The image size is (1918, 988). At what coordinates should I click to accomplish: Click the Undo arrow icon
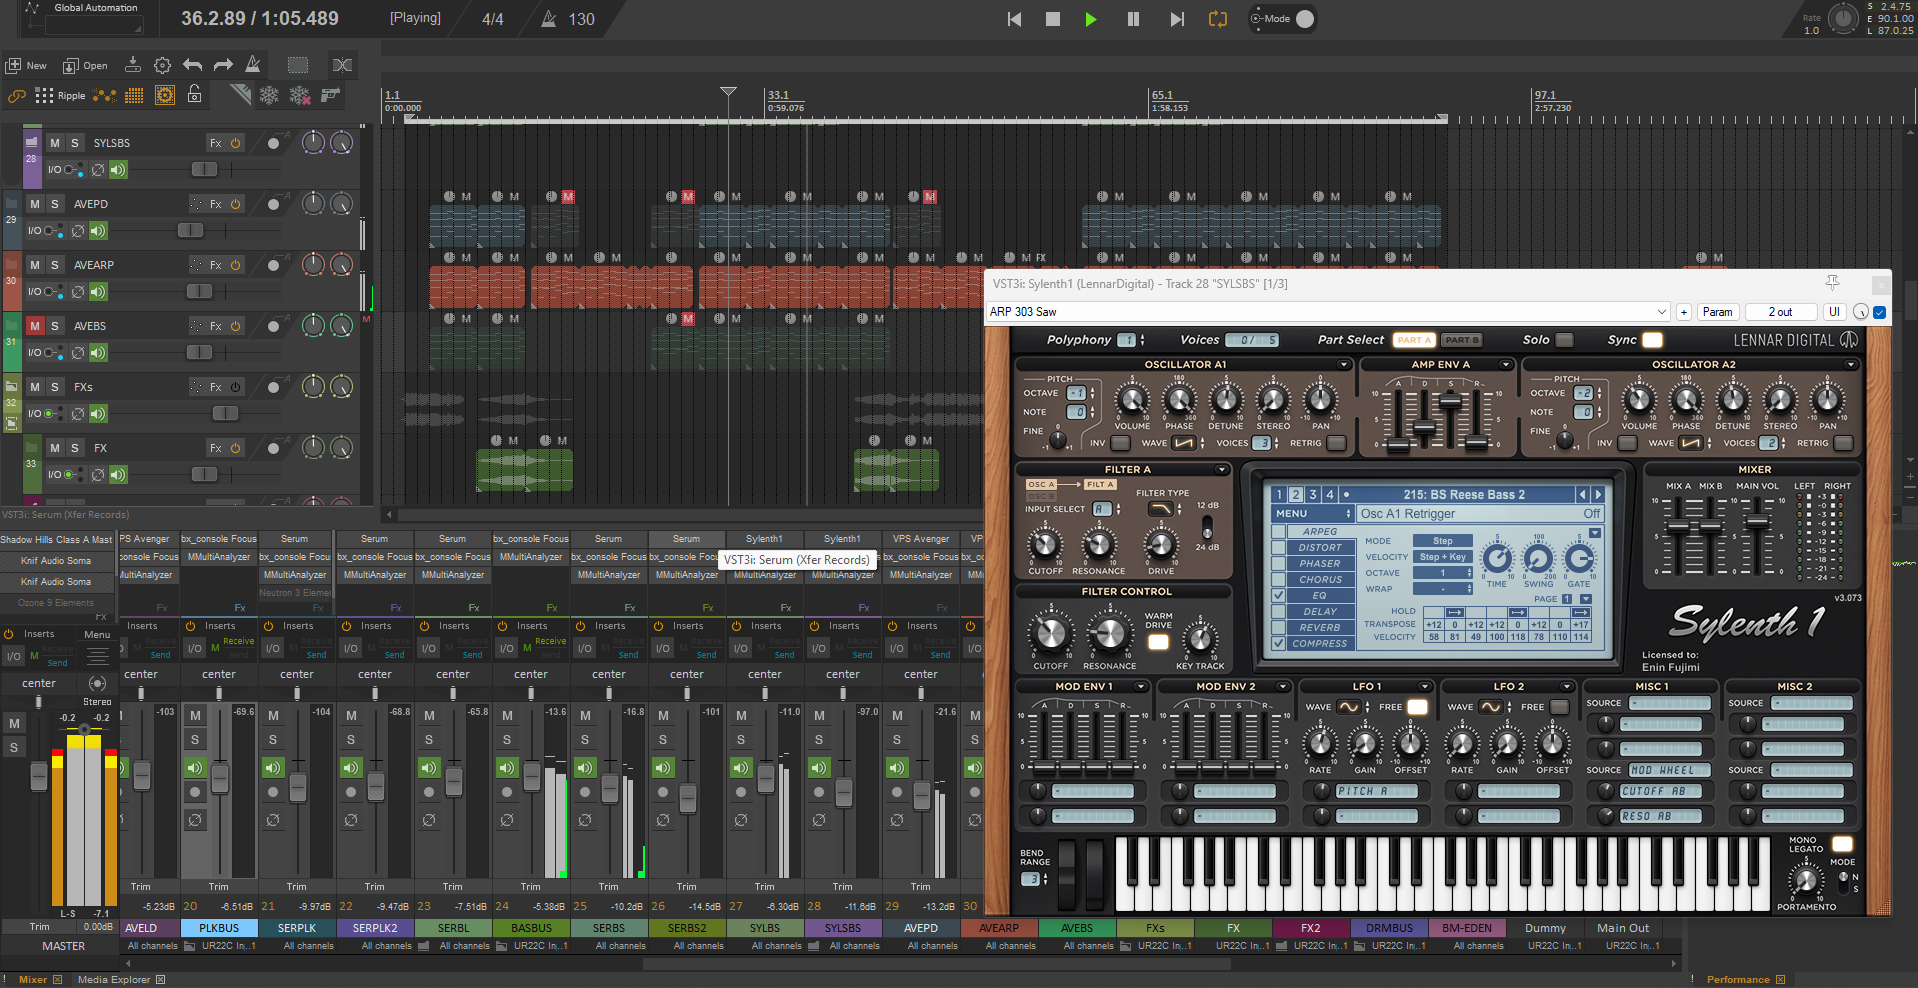click(193, 65)
